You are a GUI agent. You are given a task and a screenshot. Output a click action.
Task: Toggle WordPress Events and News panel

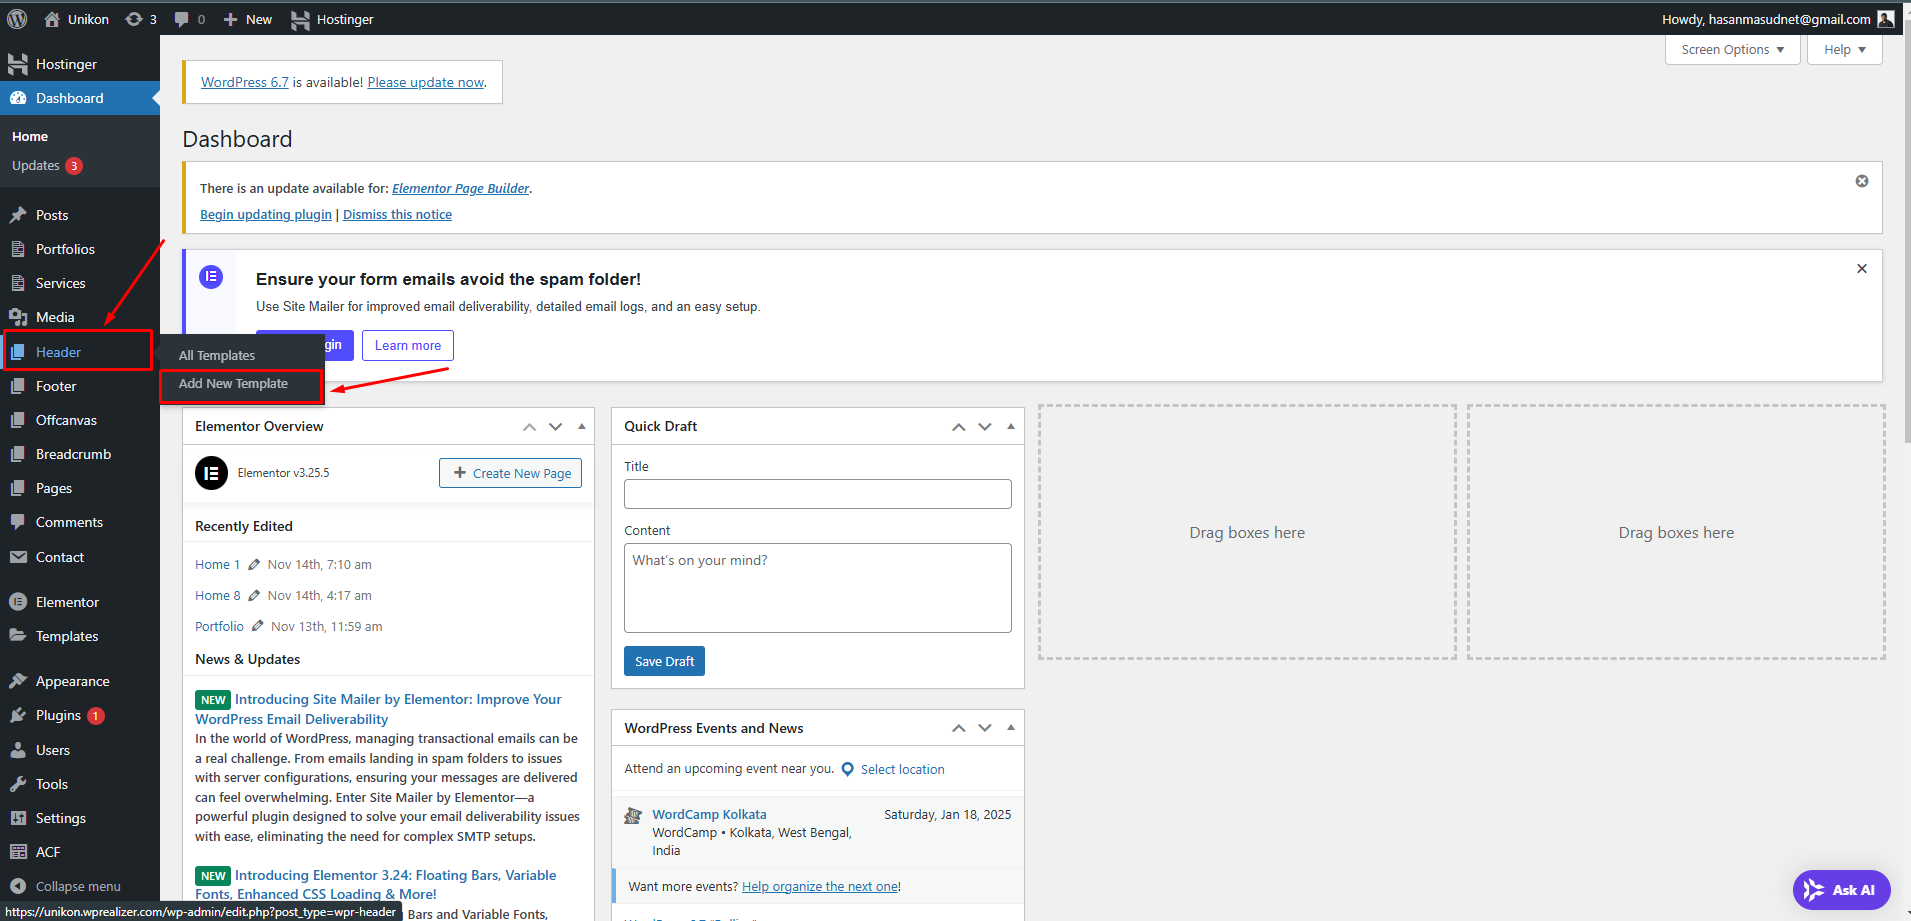1010,728
